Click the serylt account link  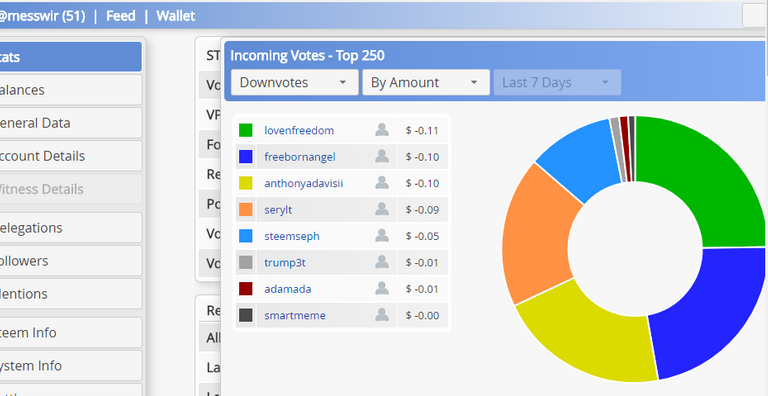tap(278, 210)
